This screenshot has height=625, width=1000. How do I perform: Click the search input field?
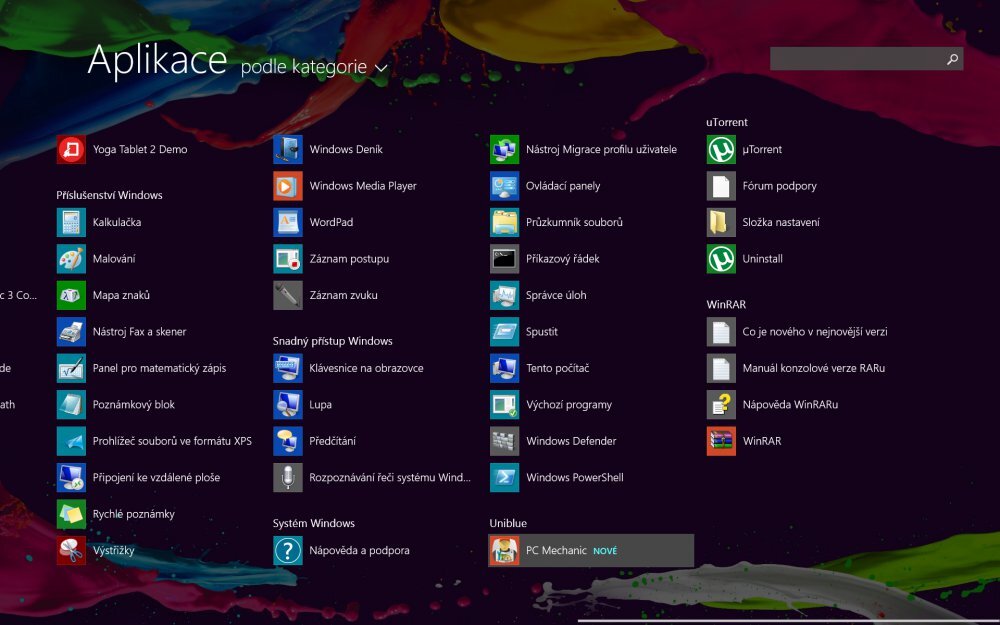pos(855,59)
